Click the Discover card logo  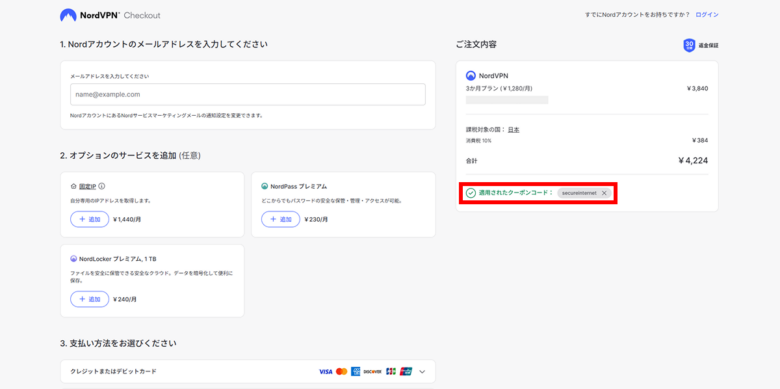coord(373,372)
